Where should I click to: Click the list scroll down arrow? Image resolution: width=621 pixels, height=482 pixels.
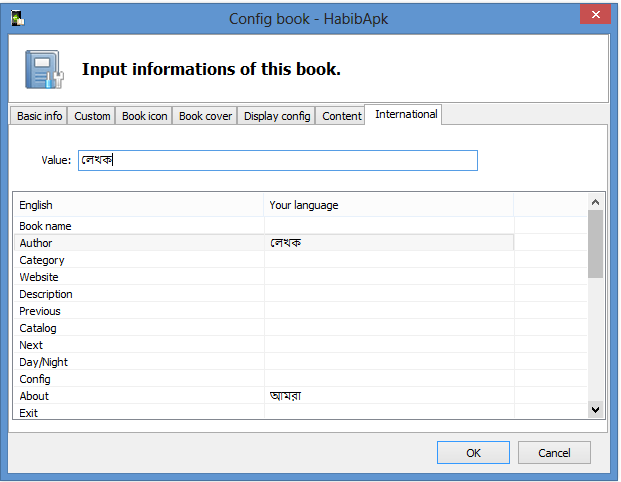click(x=595, y=410)
